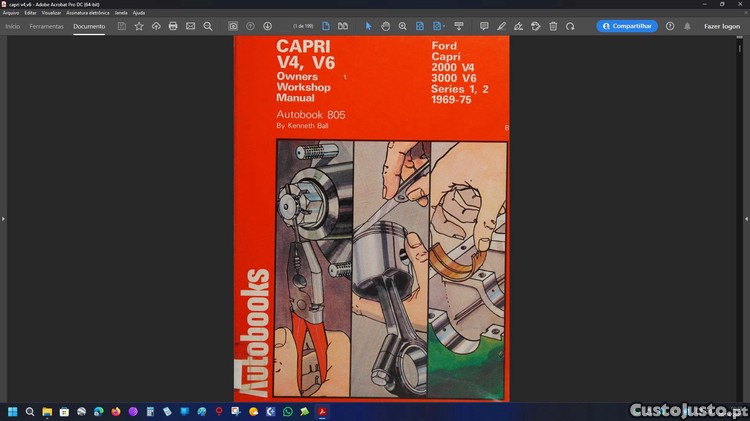This screenshot has height=421, width=750.
Task: Send file by email via envelope icon
Action: coord(190,26)
